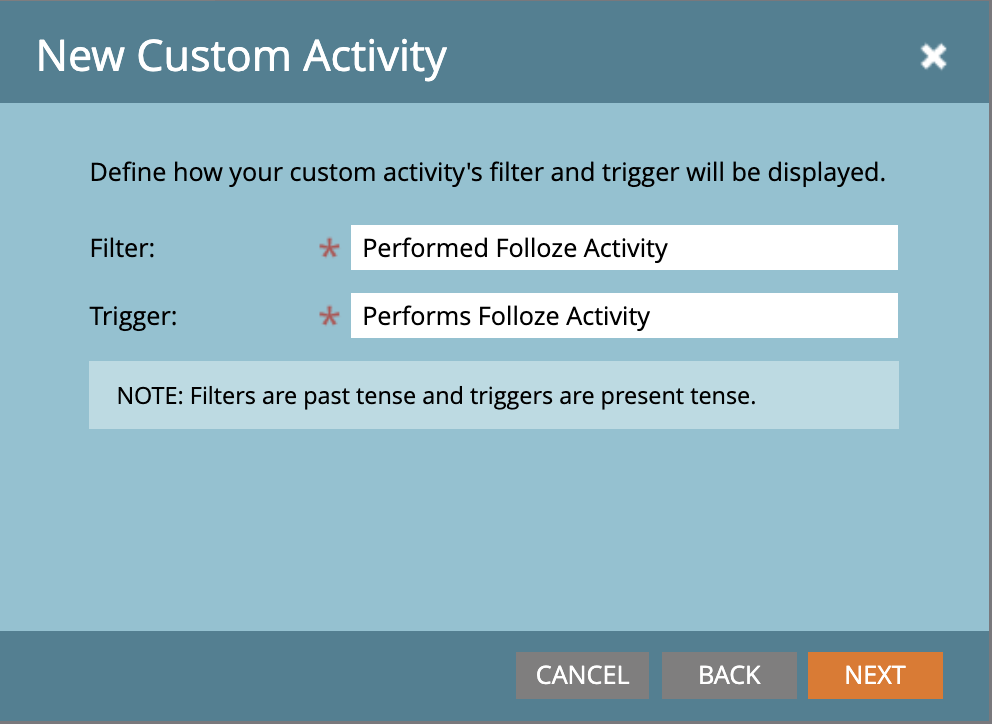Screen dimensions: 992x724
Task: Close the New Custom Activity dialog
Action: tap(933, 57)
